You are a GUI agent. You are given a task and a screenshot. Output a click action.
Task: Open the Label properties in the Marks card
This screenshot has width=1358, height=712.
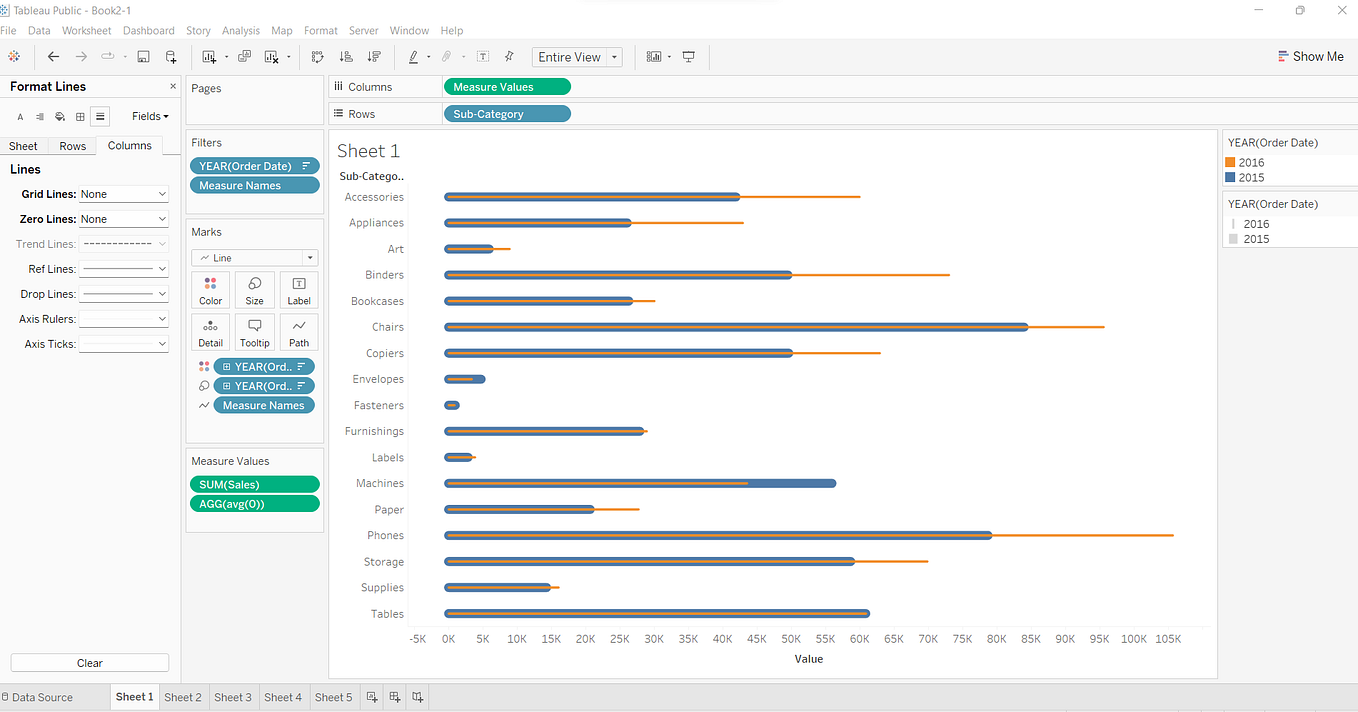(x=298, y=289)
